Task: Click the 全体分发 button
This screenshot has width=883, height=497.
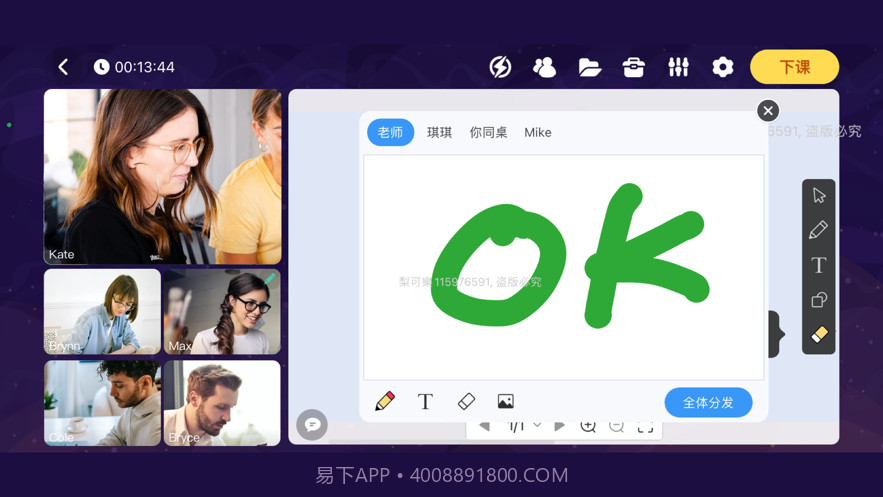Action: click(x=708, y=402)
